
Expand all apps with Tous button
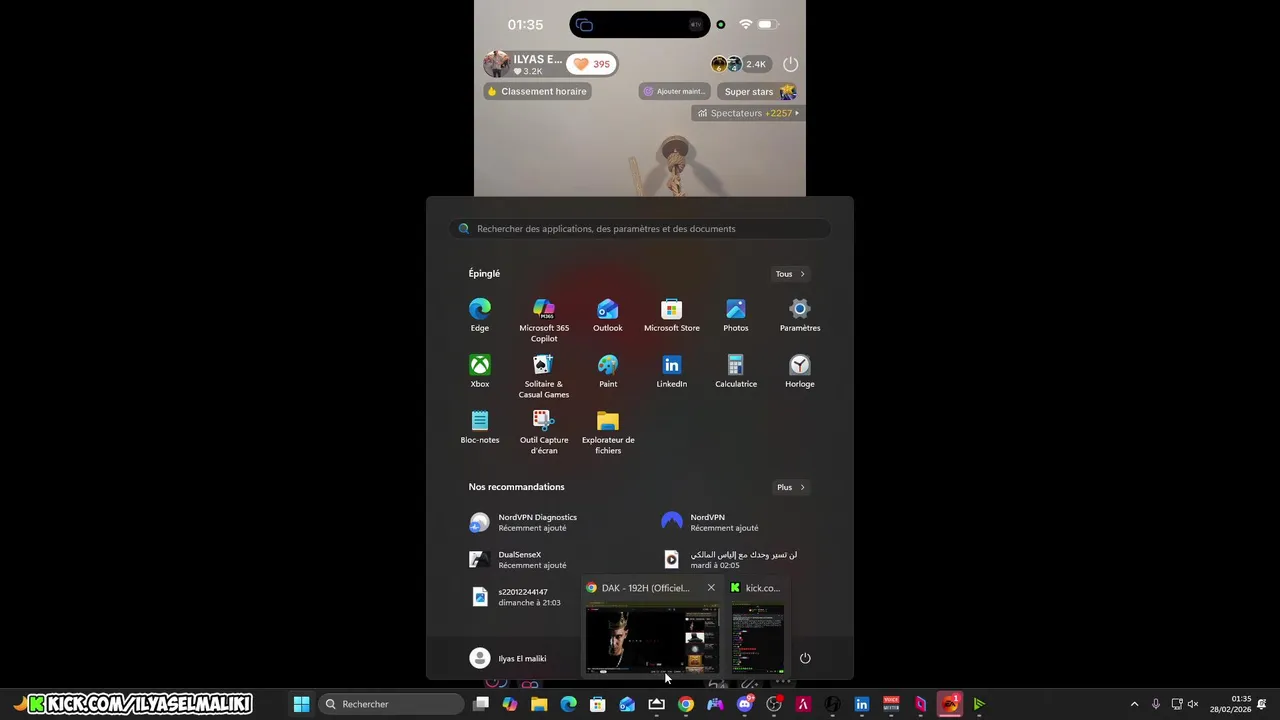coord(790,274)
